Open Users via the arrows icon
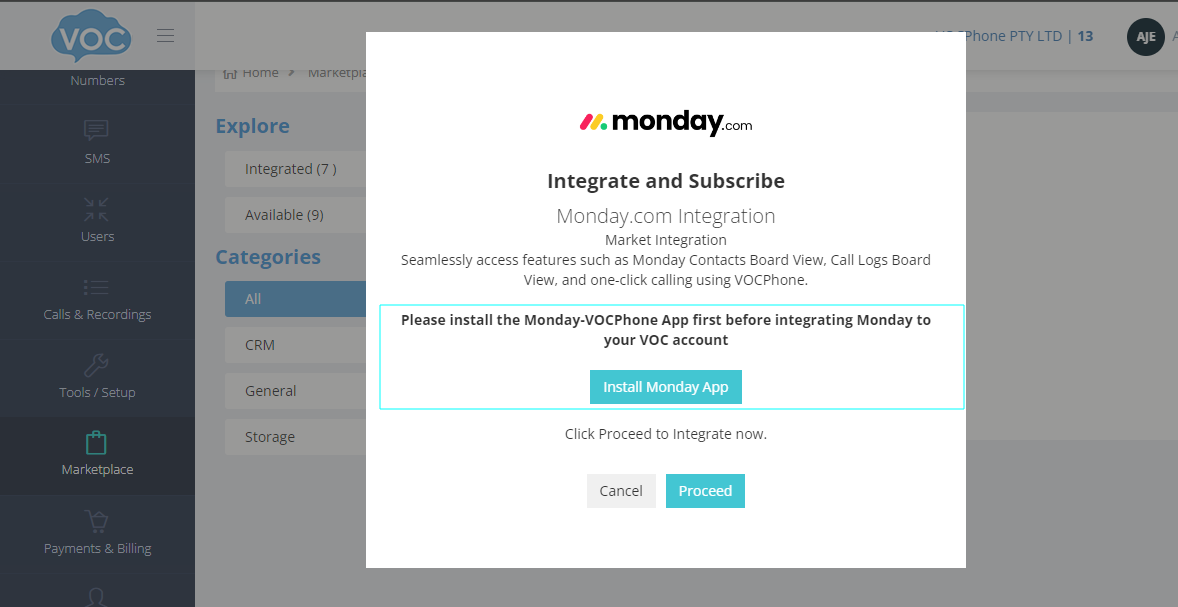This screenshot has height=607, width=1178. (97, 209)
